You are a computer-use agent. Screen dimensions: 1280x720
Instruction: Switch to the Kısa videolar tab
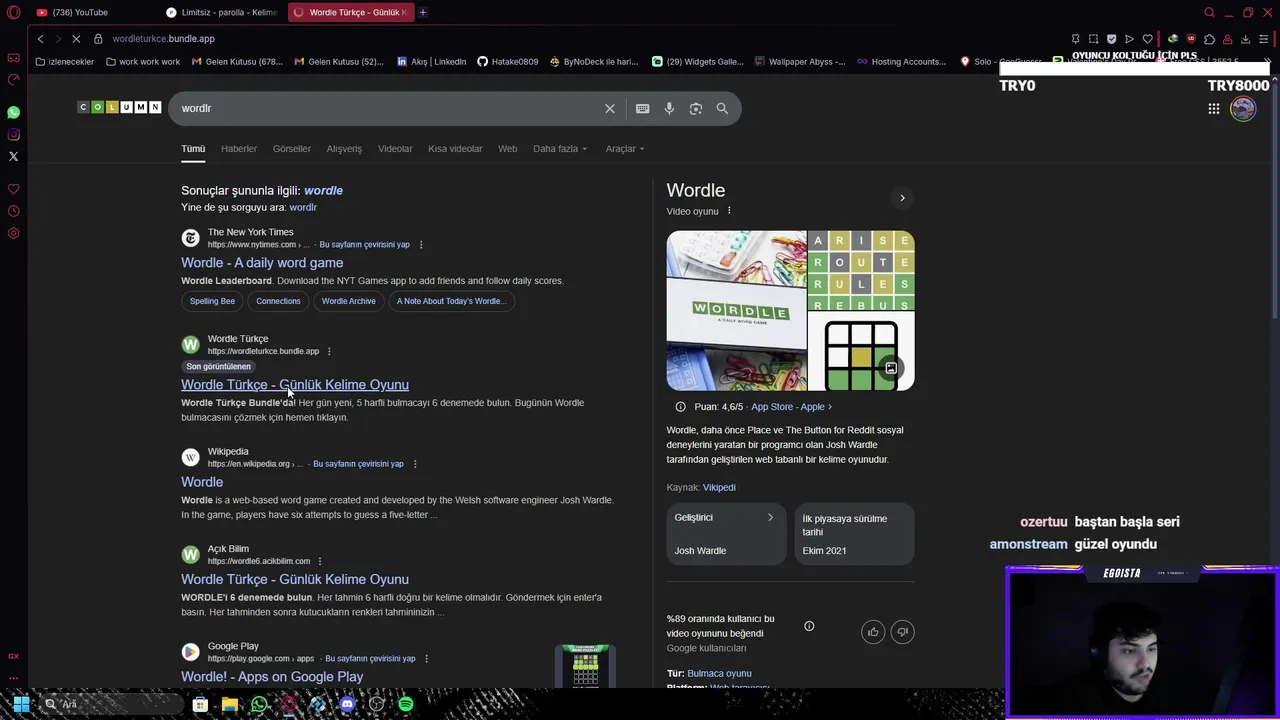pos(455,149)
